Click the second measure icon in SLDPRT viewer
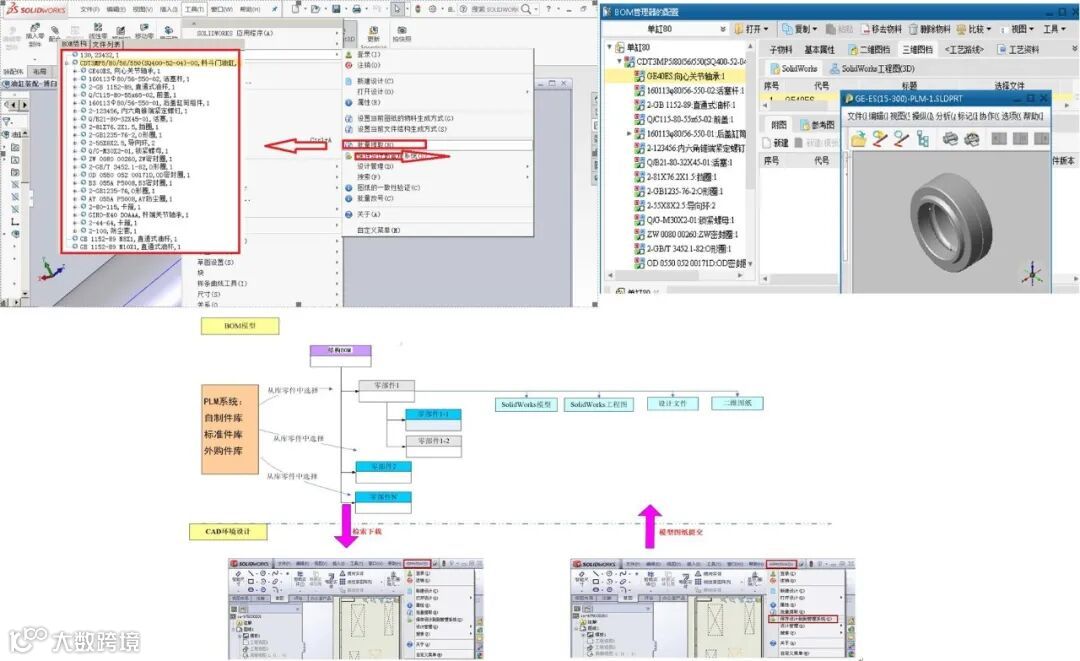1080x661 pixels. click(901, 139)
